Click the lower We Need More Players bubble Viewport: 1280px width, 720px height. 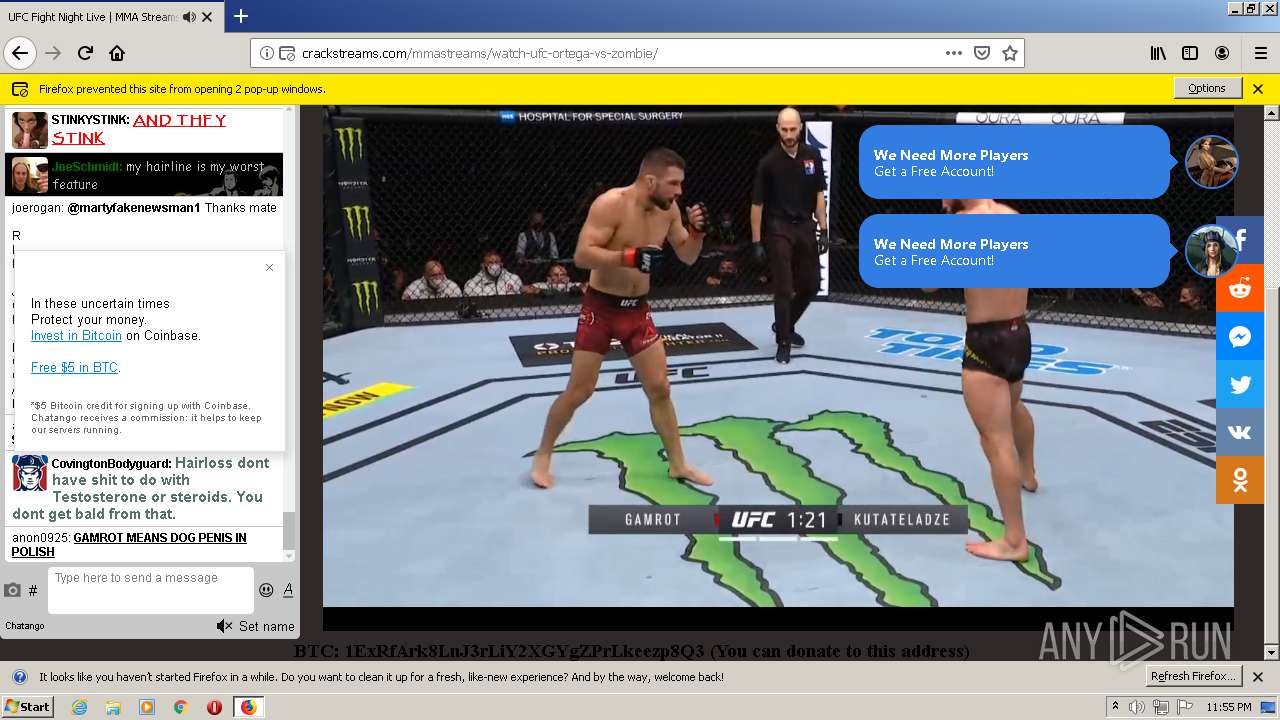pos(1014,251)
